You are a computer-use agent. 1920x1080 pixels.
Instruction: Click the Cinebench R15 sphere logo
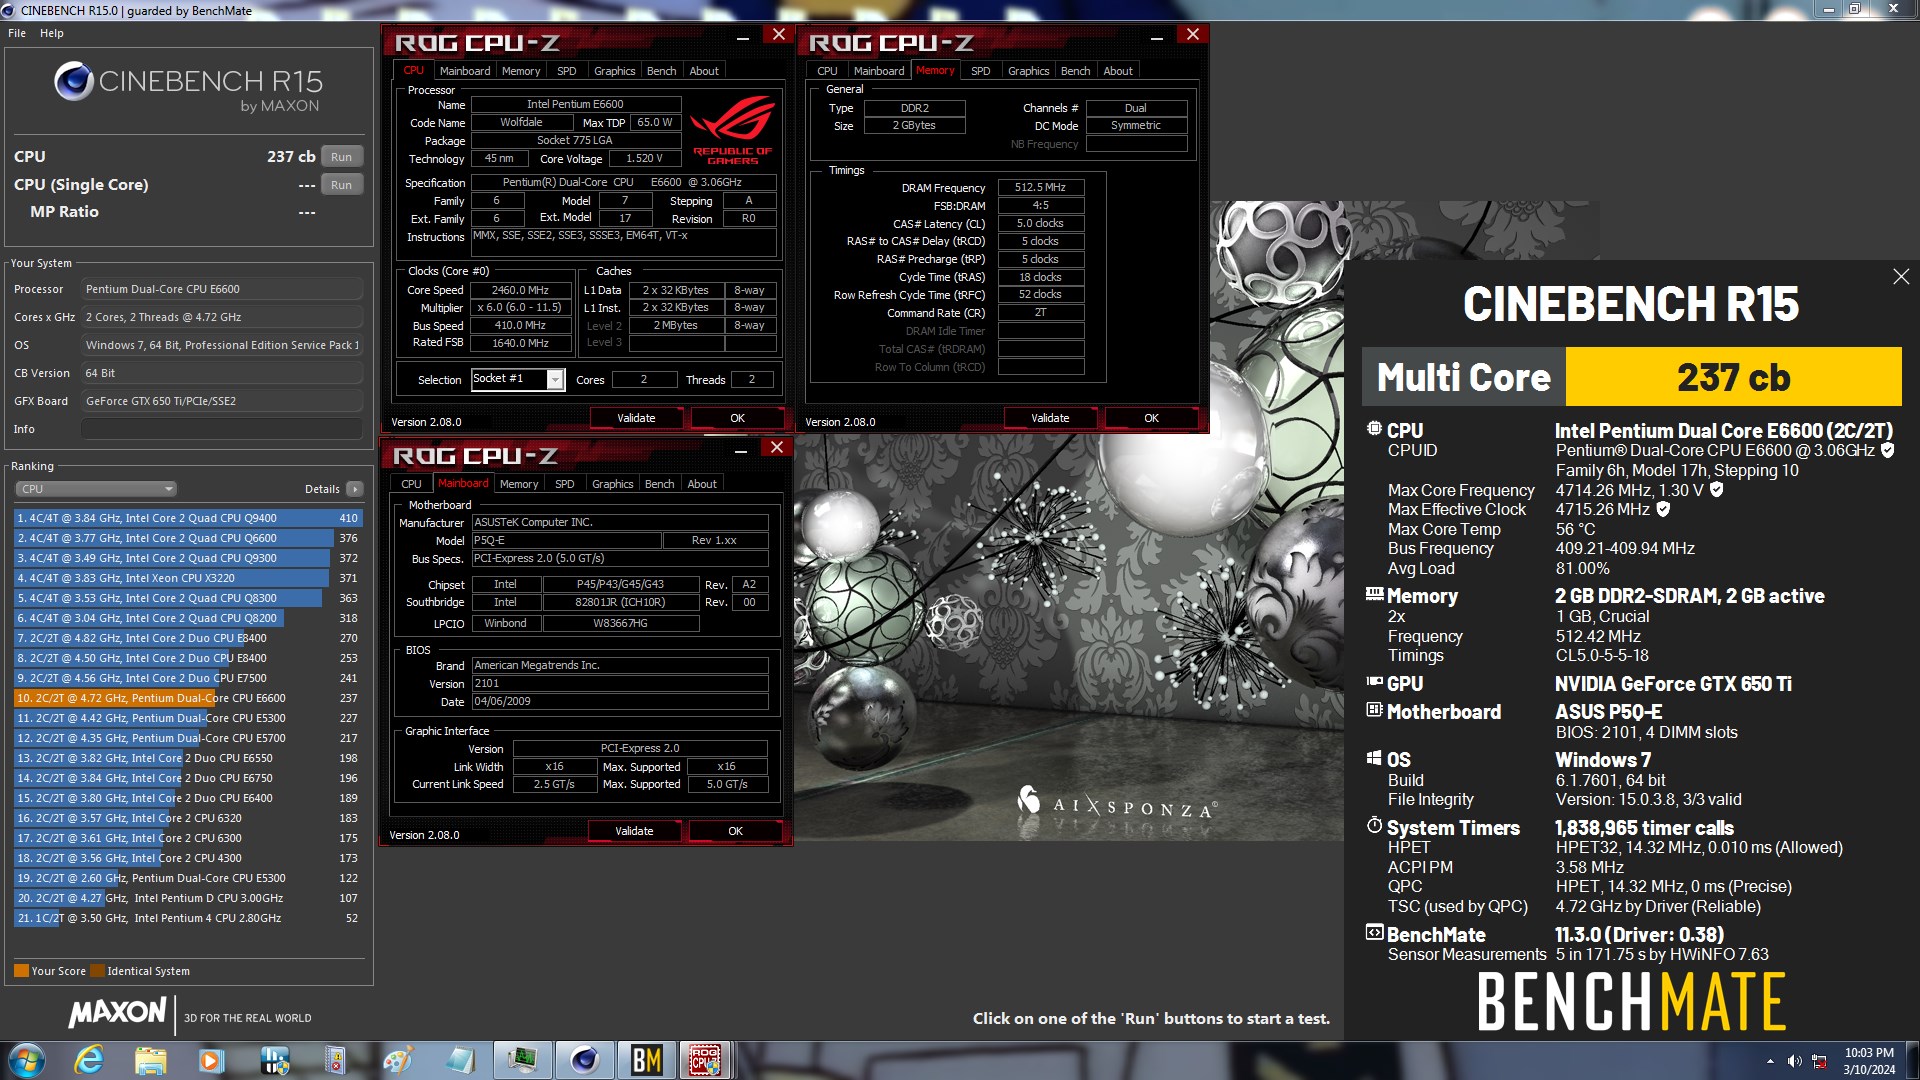click(74, 81)
